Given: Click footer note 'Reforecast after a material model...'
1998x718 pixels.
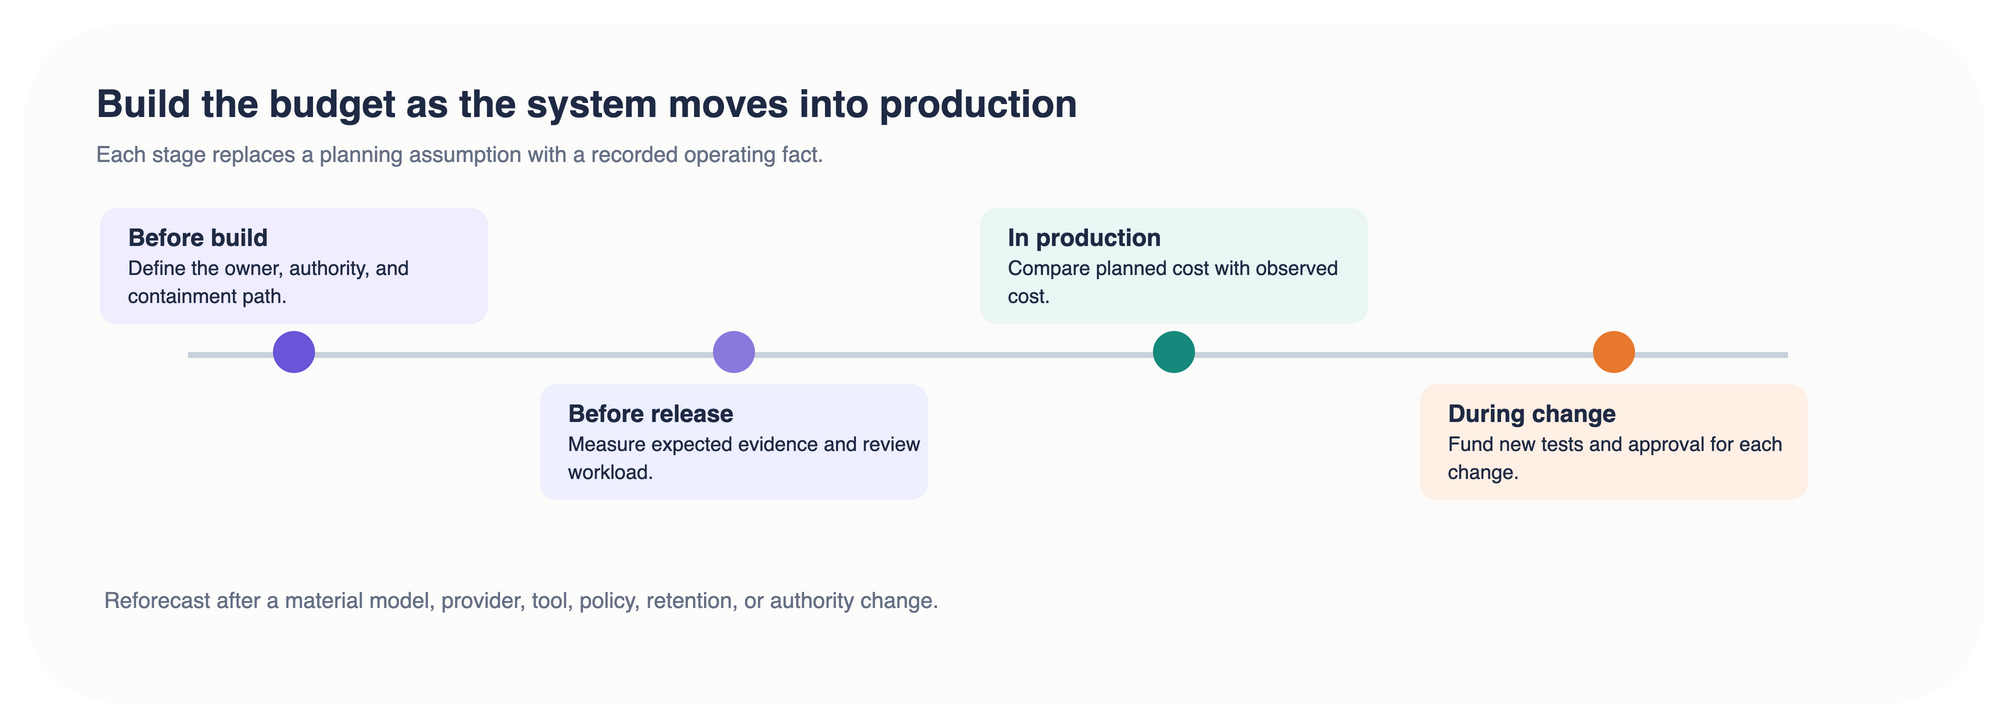Looking at the screenshot, I should point(521,601).
